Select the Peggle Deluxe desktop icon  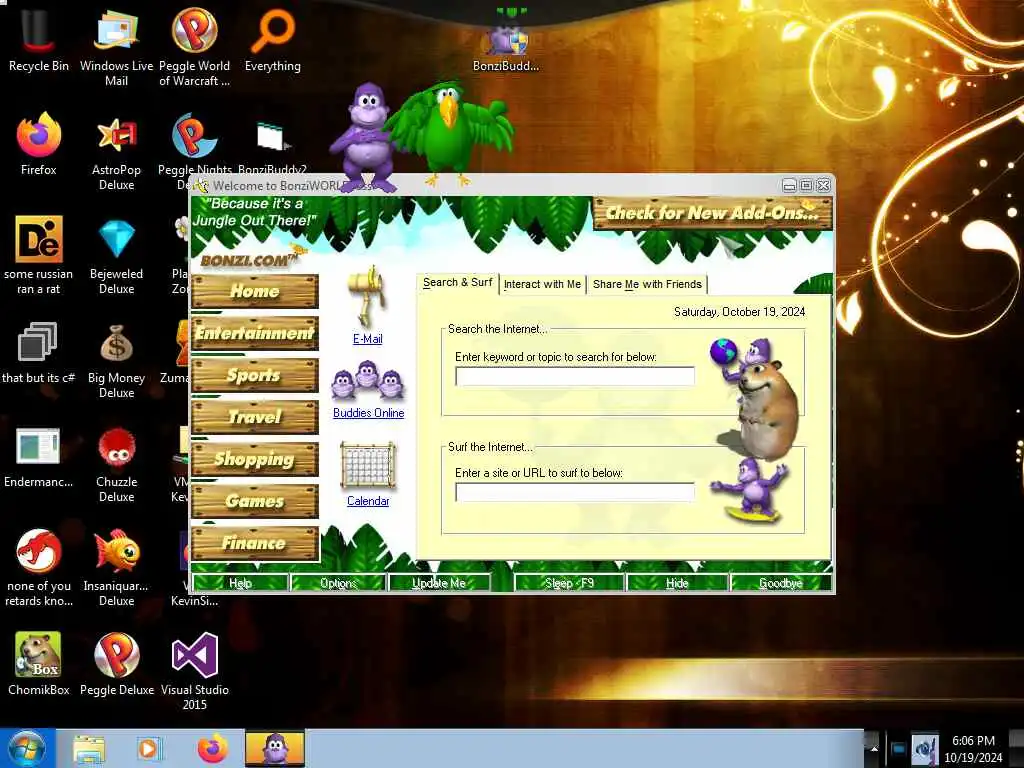[x=116, y=663]
